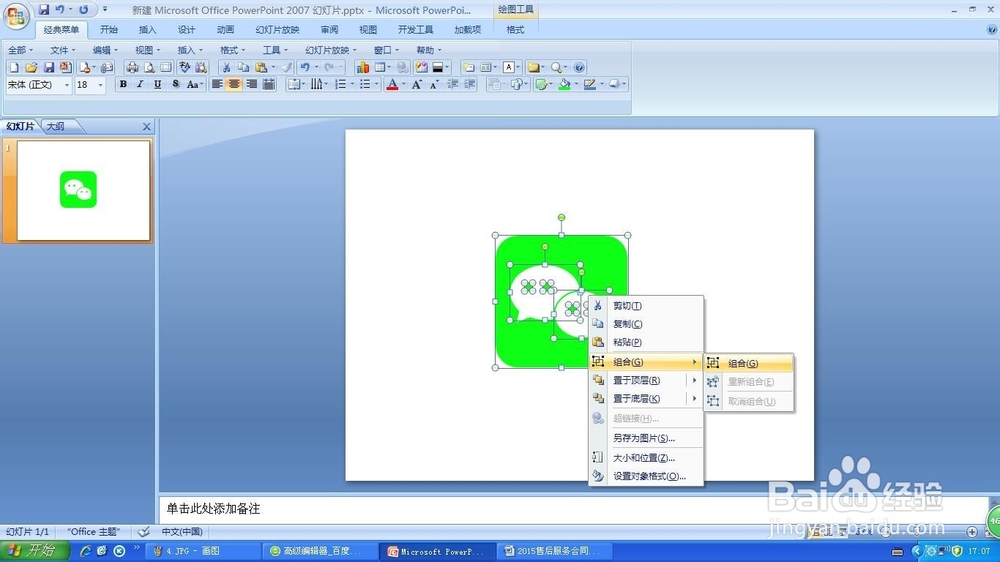Viewport: 1000px width, 562px height.
Task: Center align the text
Action: tap(234, 84)
